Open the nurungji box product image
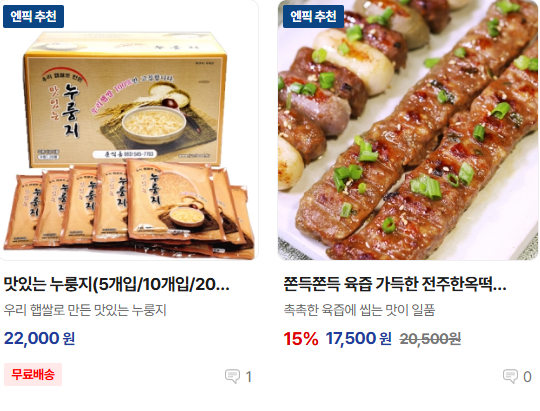 click(x=129, y=130)
